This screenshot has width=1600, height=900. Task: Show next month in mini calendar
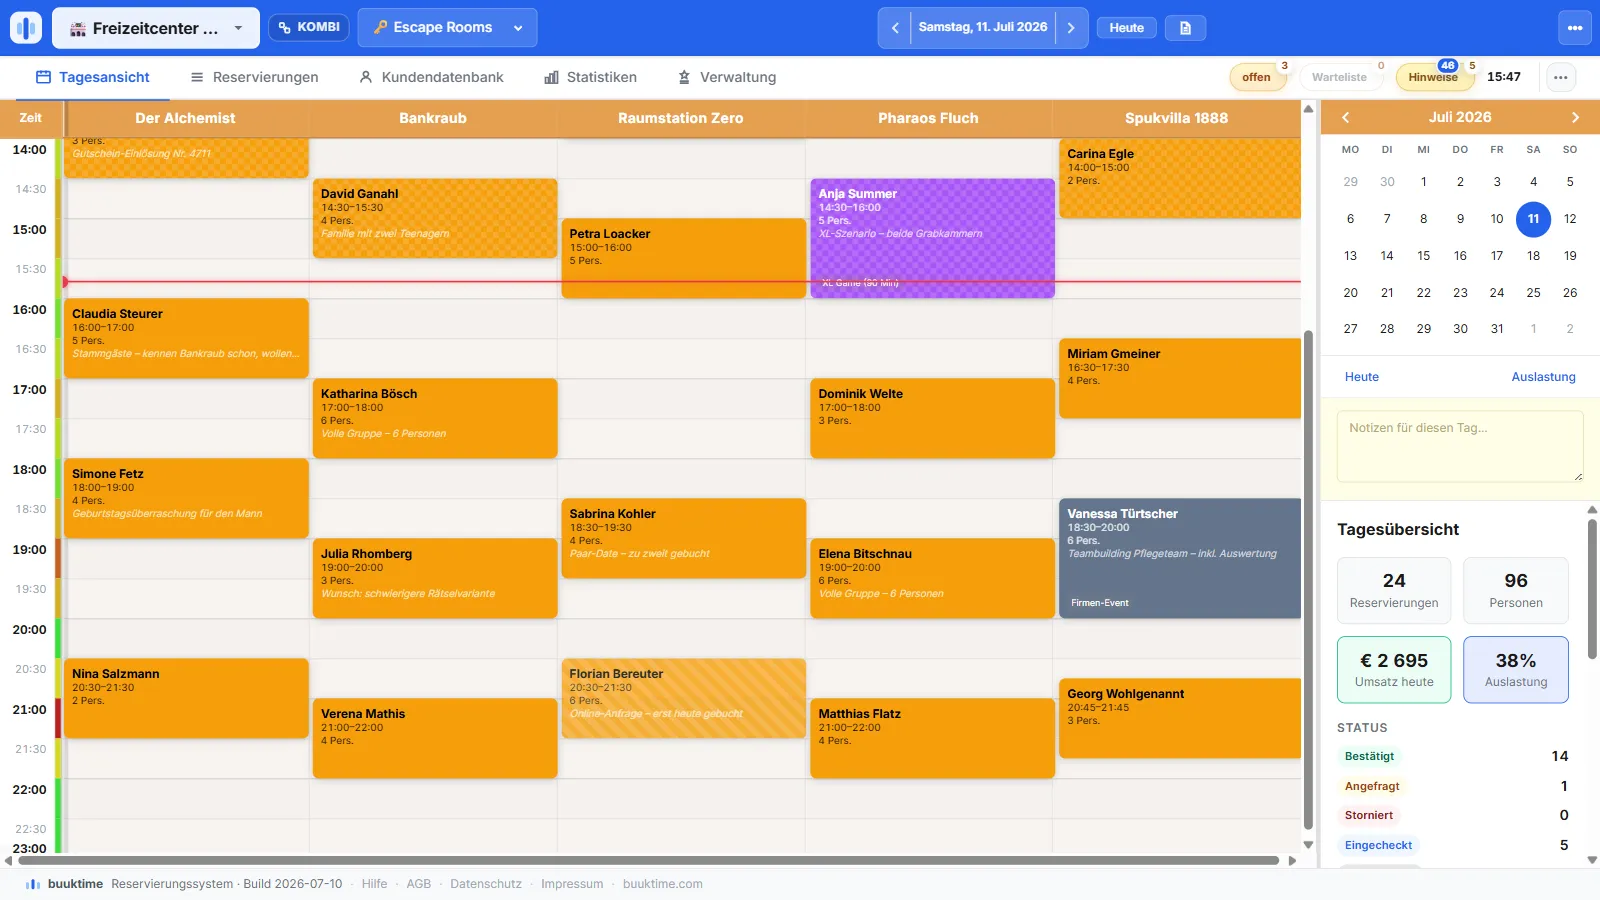[x=1575, y=118]
